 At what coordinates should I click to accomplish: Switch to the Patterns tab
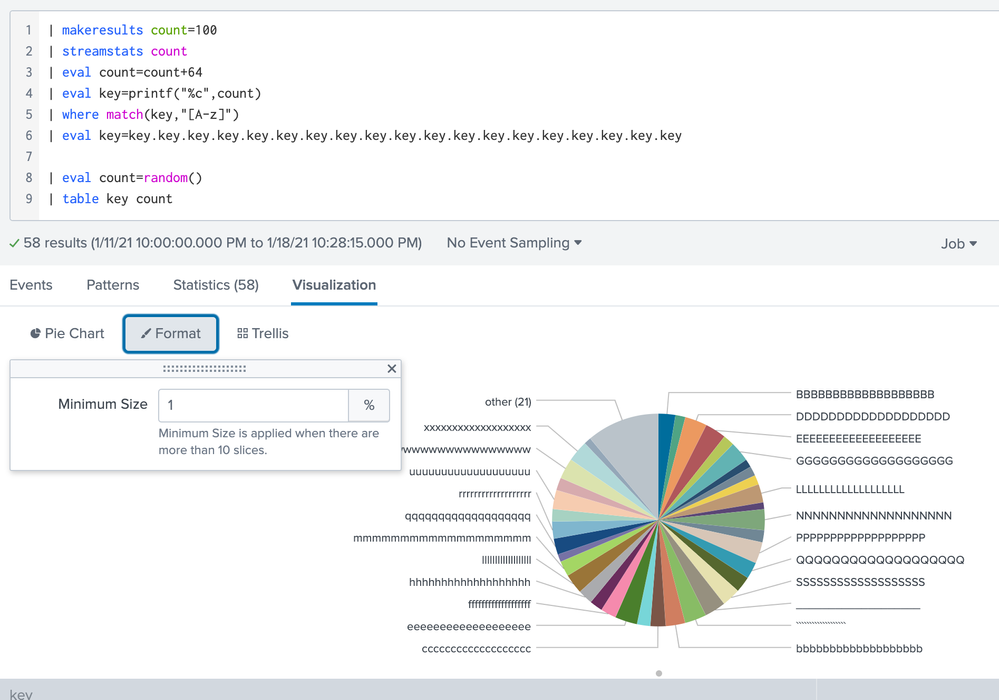(x=113, y=285)
